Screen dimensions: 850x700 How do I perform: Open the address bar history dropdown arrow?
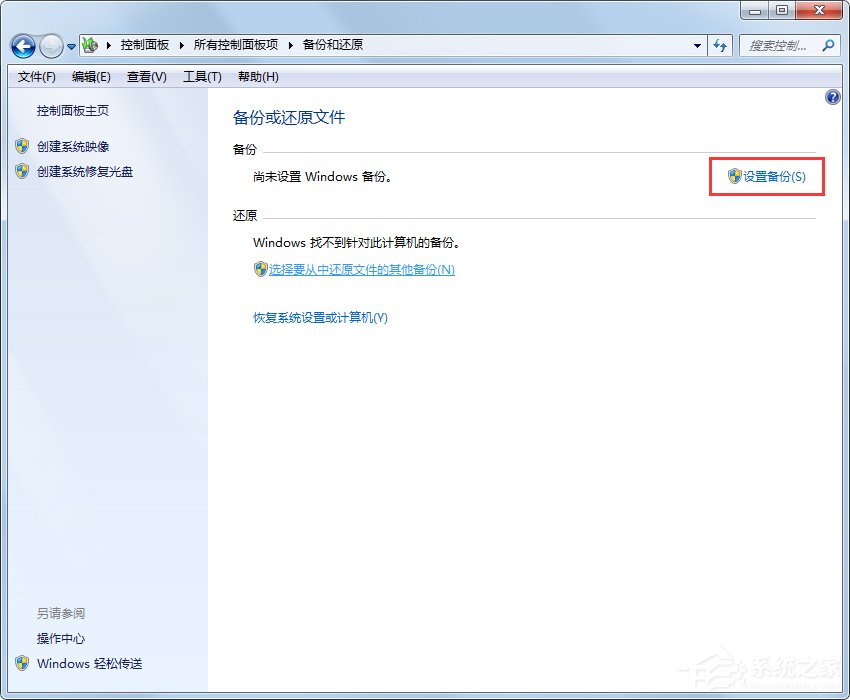tap(697, 45)
